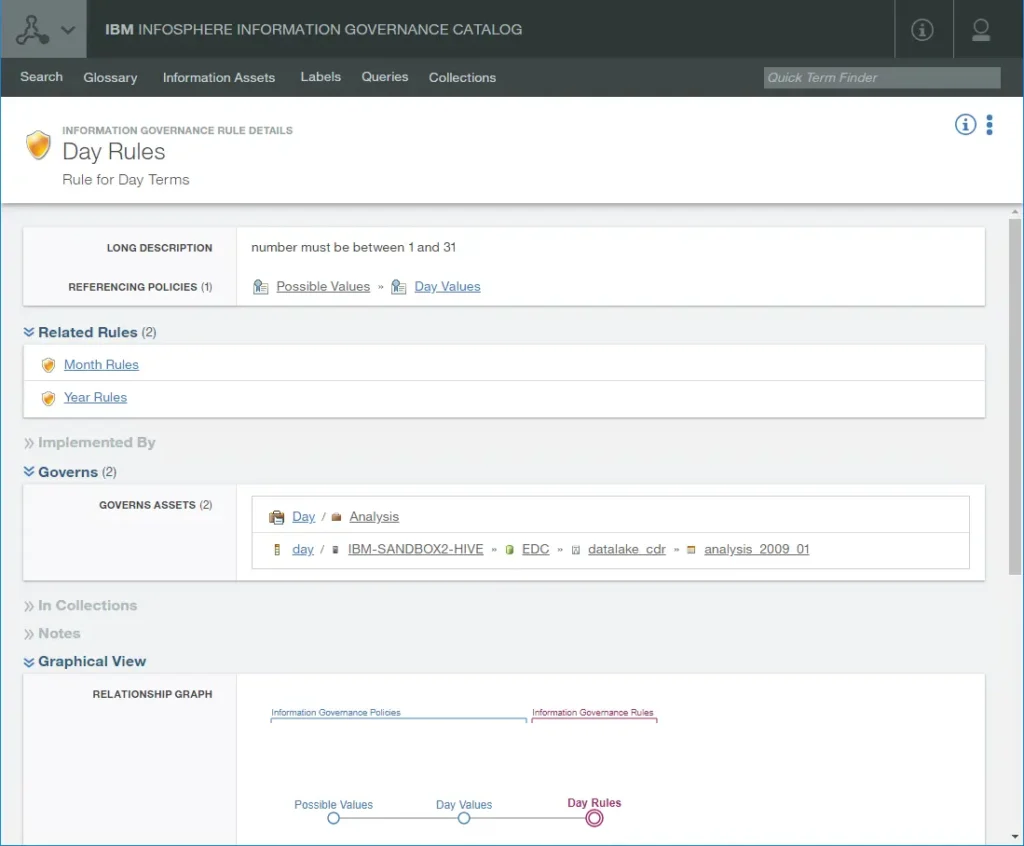Image resolution: width=1024 pixels, height=846 pixels.
Task: Open the Day Values link
Action: click(447, 286)
